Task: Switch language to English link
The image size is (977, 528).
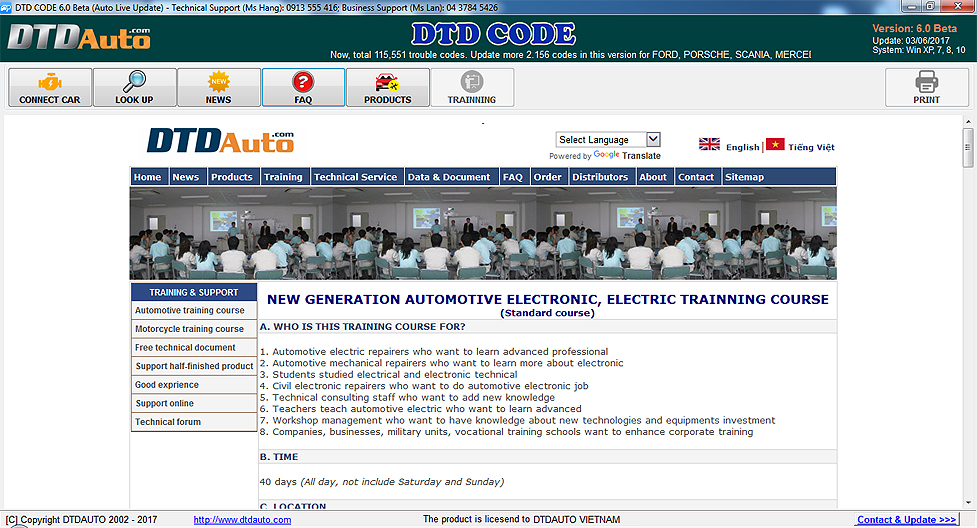Action: [743, 147]
